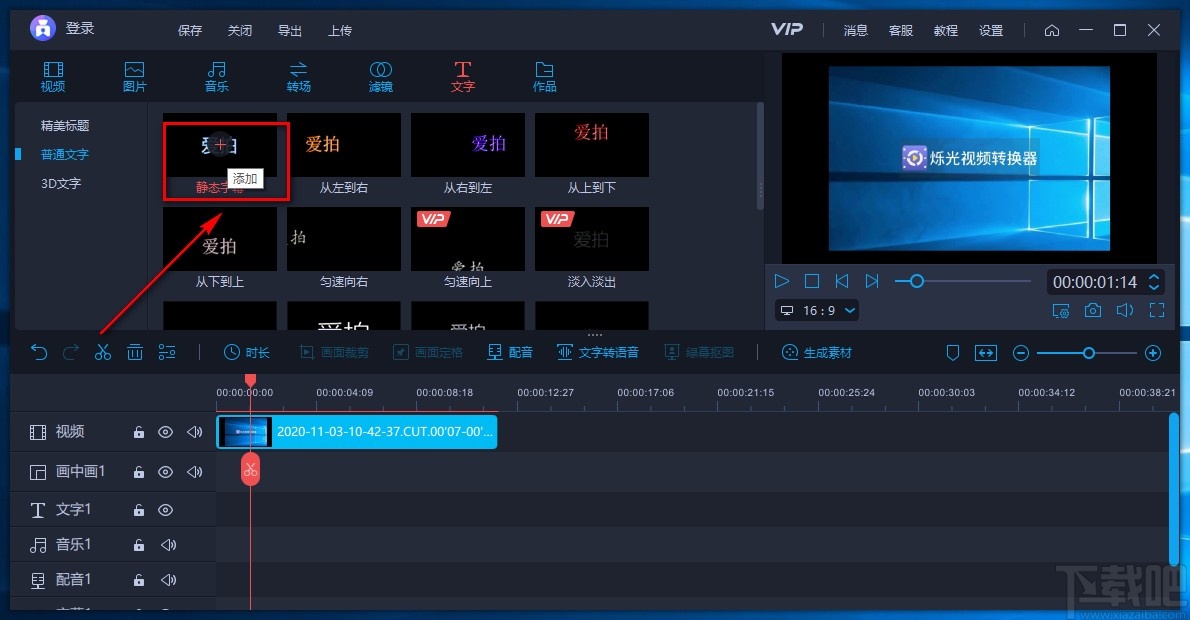The image size is (1190, 620).
Task: Open the 配音 voiceover tool
Action: click(509, 351)
